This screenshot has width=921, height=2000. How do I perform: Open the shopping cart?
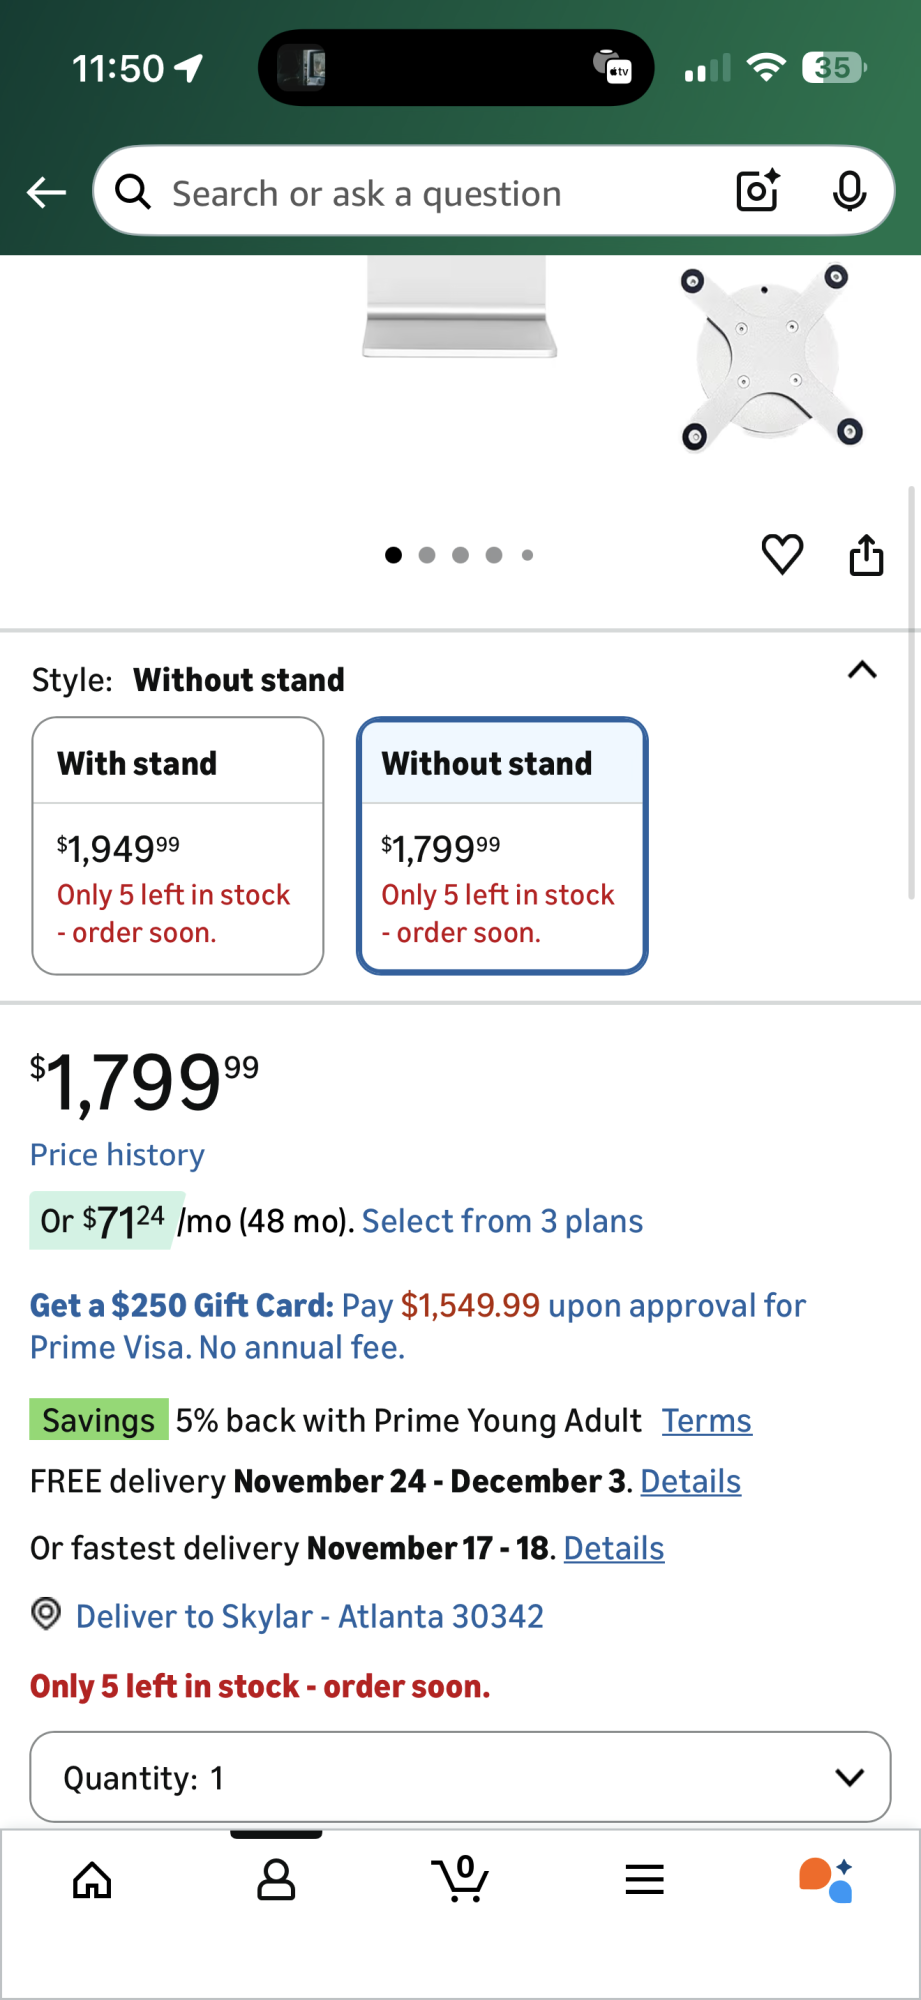(460, 1878)
